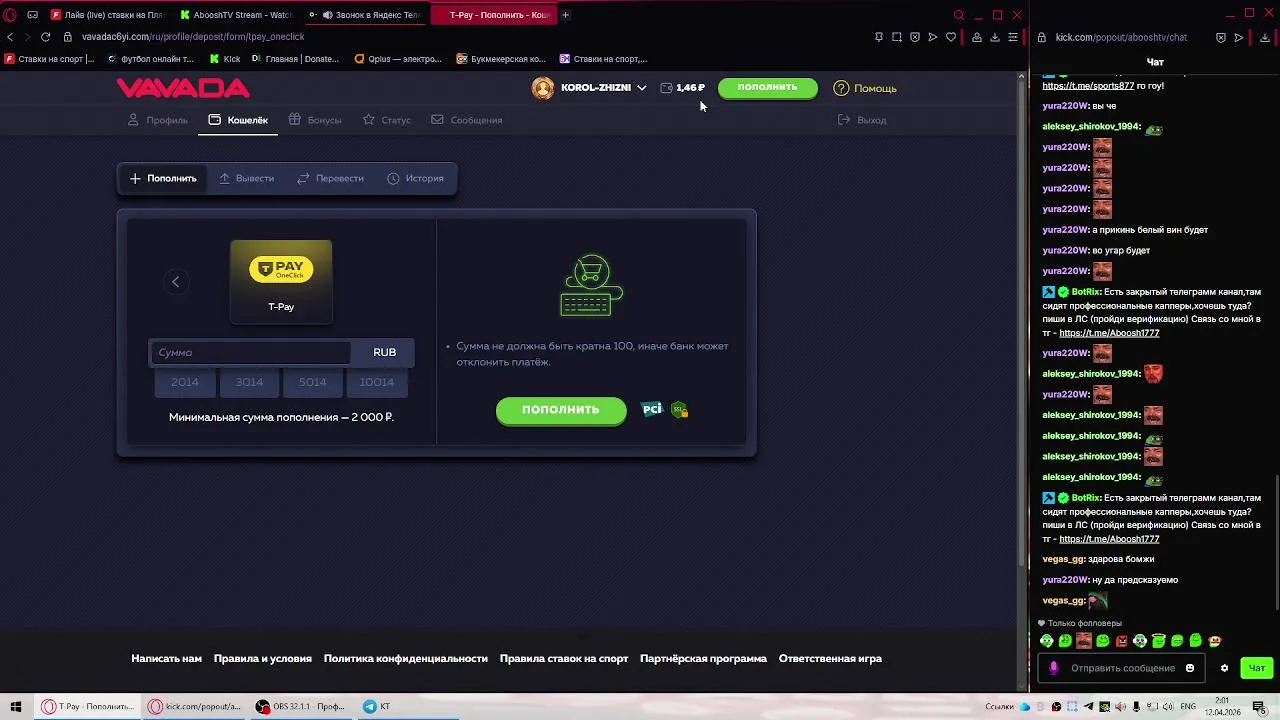This screenshot has width=1280, height=720.
Task: Open t.me/sports877 link in chat
Action: 1088,86
